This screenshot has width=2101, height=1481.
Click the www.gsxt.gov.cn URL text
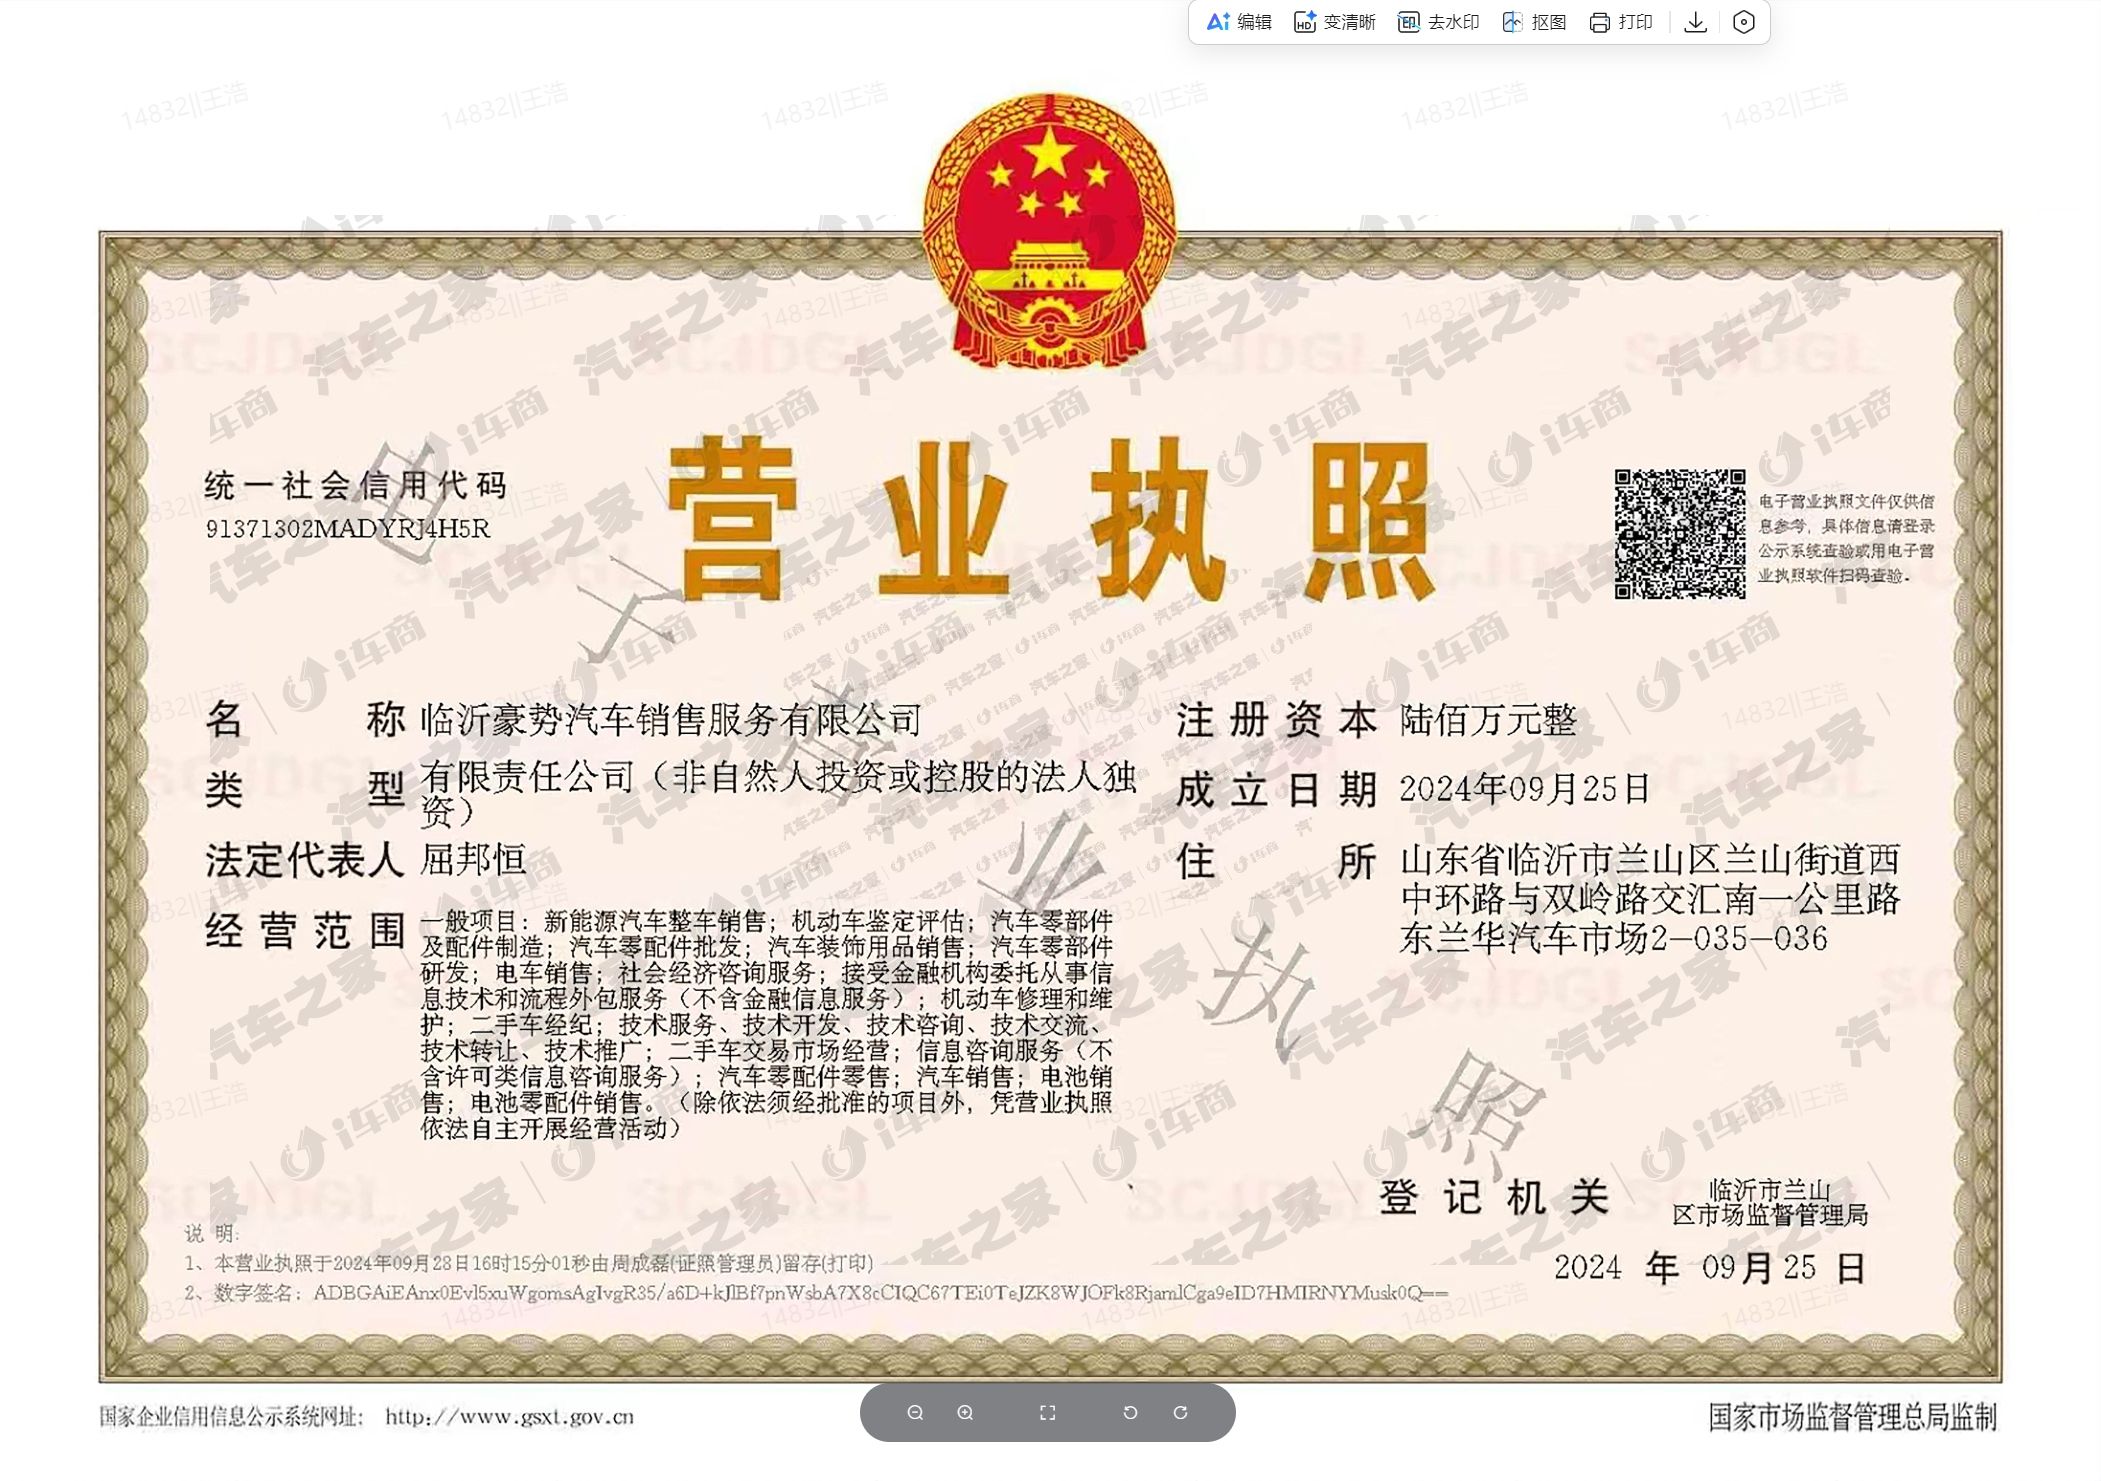point(509,1416)
